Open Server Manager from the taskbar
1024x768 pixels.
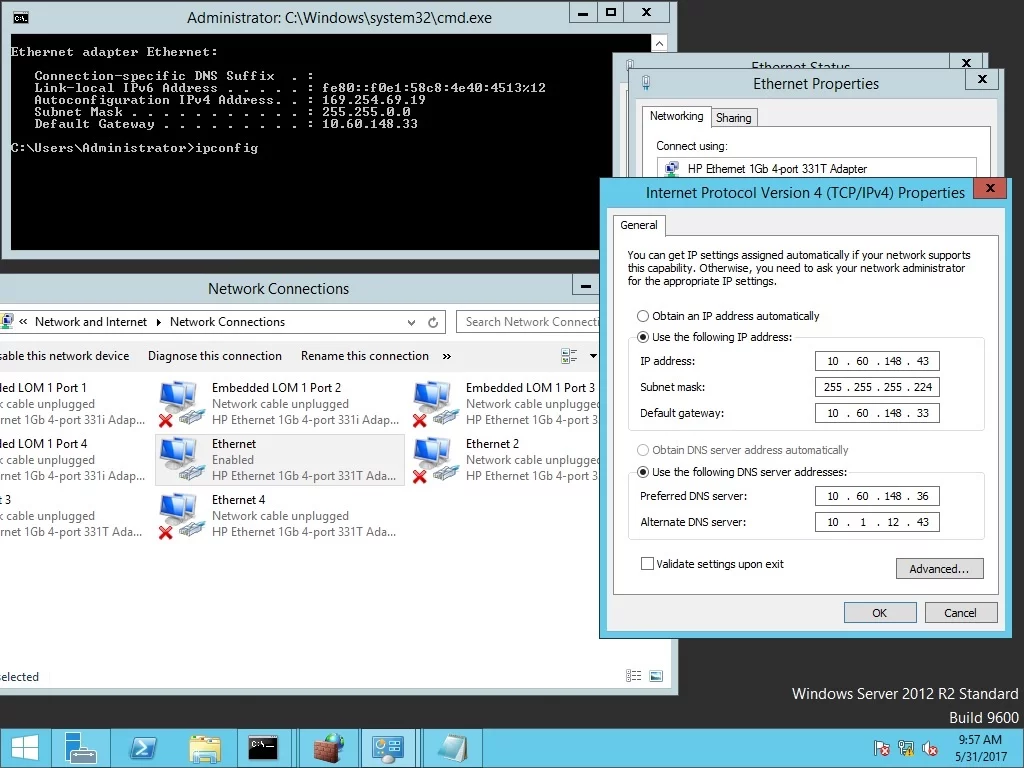[81, 748]
